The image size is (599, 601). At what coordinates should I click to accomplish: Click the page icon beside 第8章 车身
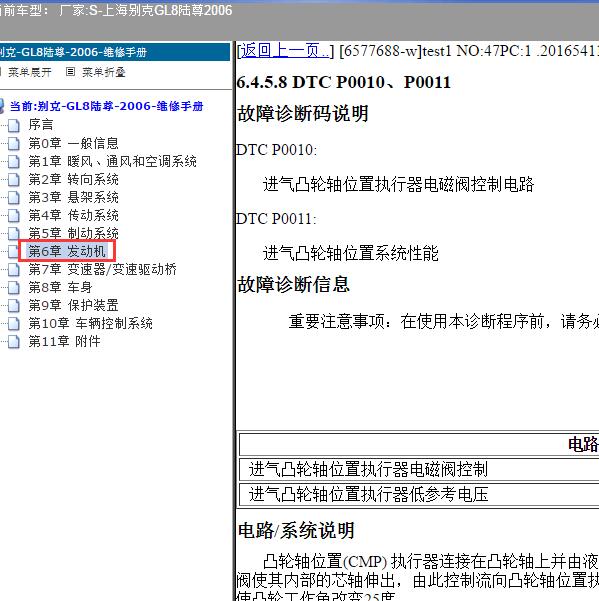[14, 287]
